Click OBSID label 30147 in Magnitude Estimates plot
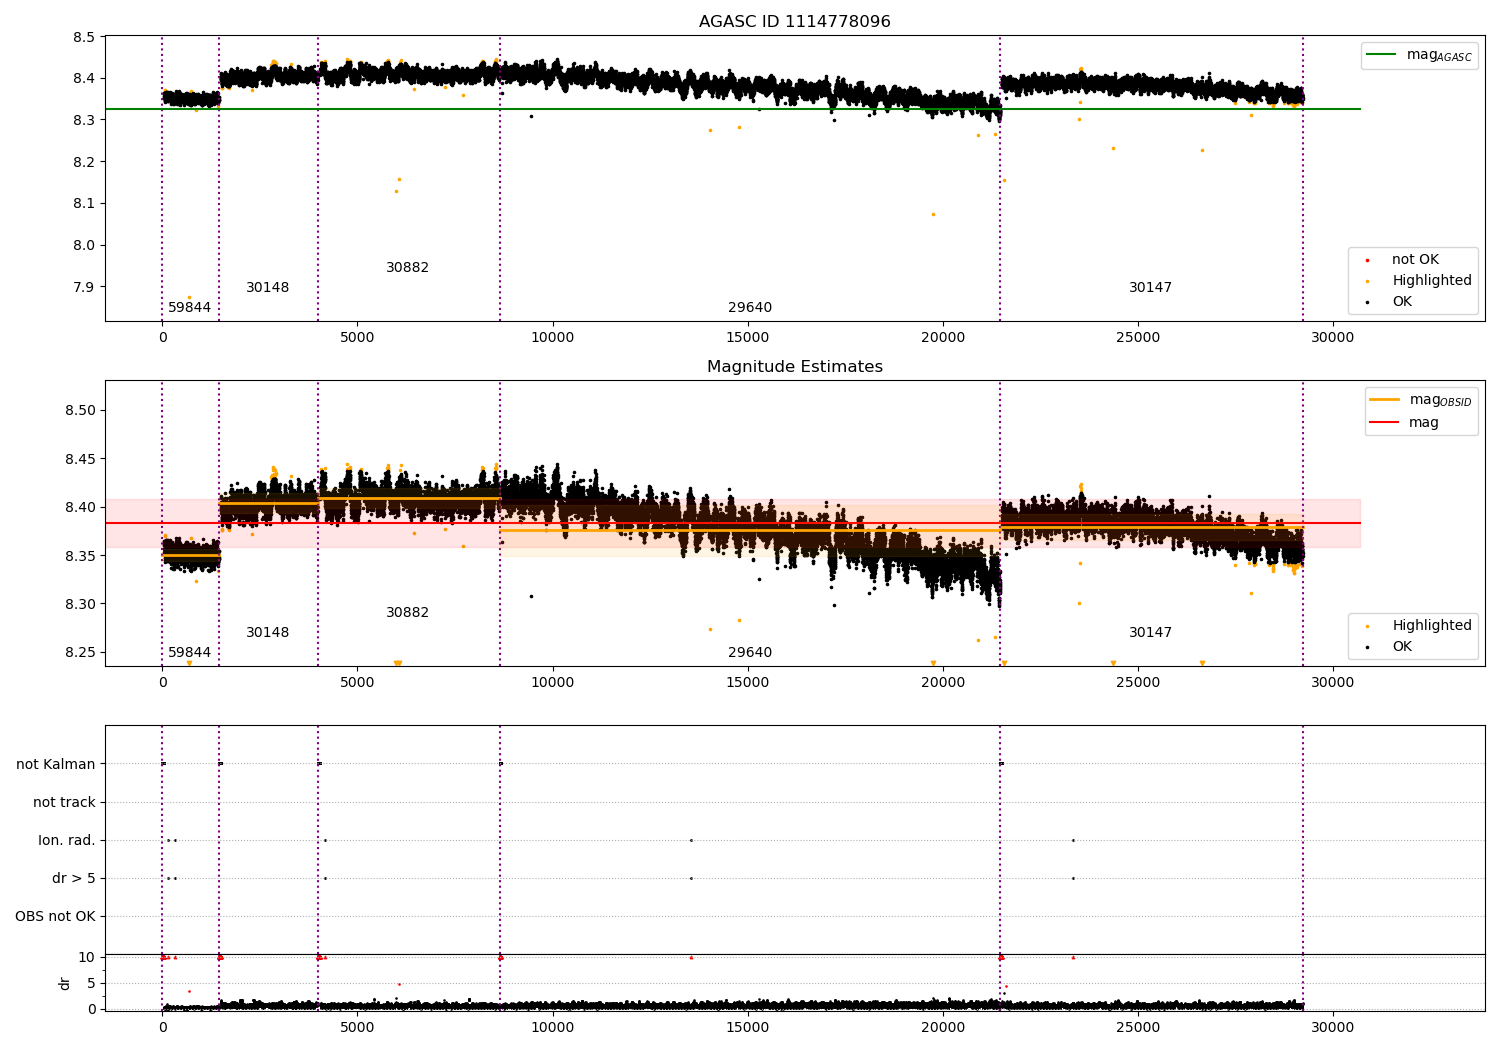 coord(1150,633)
